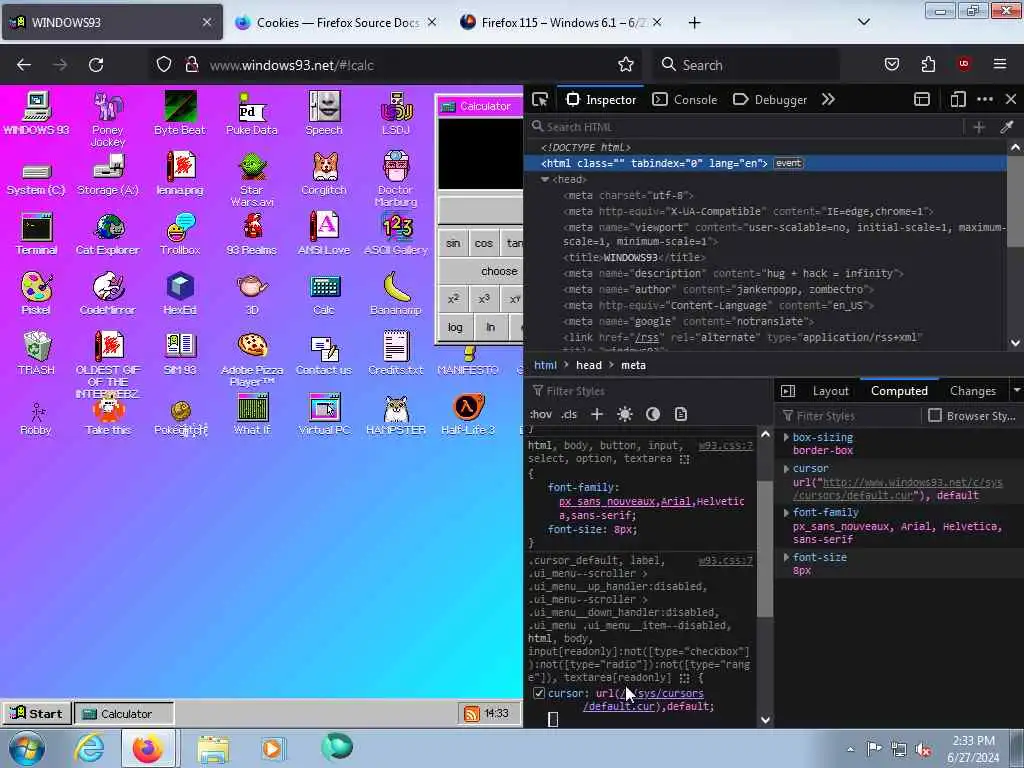The height and width of the screenshot is (768, 1024).
Task: Open the Puke Data desktop icon
Action: [x=251, y=113]
